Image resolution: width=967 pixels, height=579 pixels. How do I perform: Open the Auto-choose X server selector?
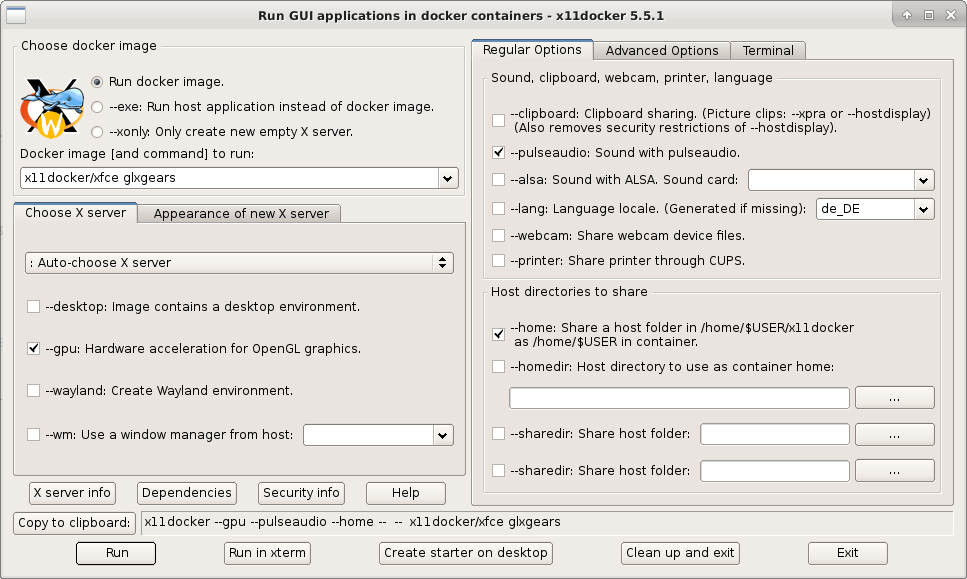click(x=239, y=263)
